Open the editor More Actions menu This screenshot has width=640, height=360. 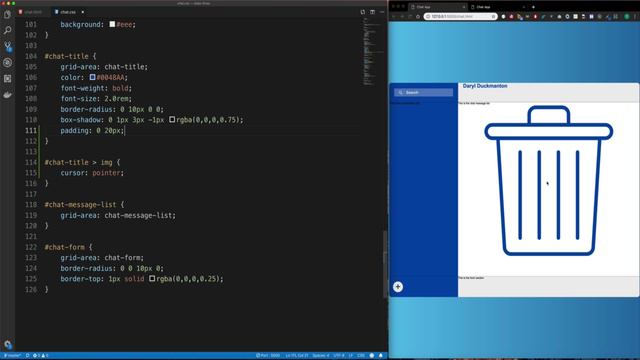point(382,12)
